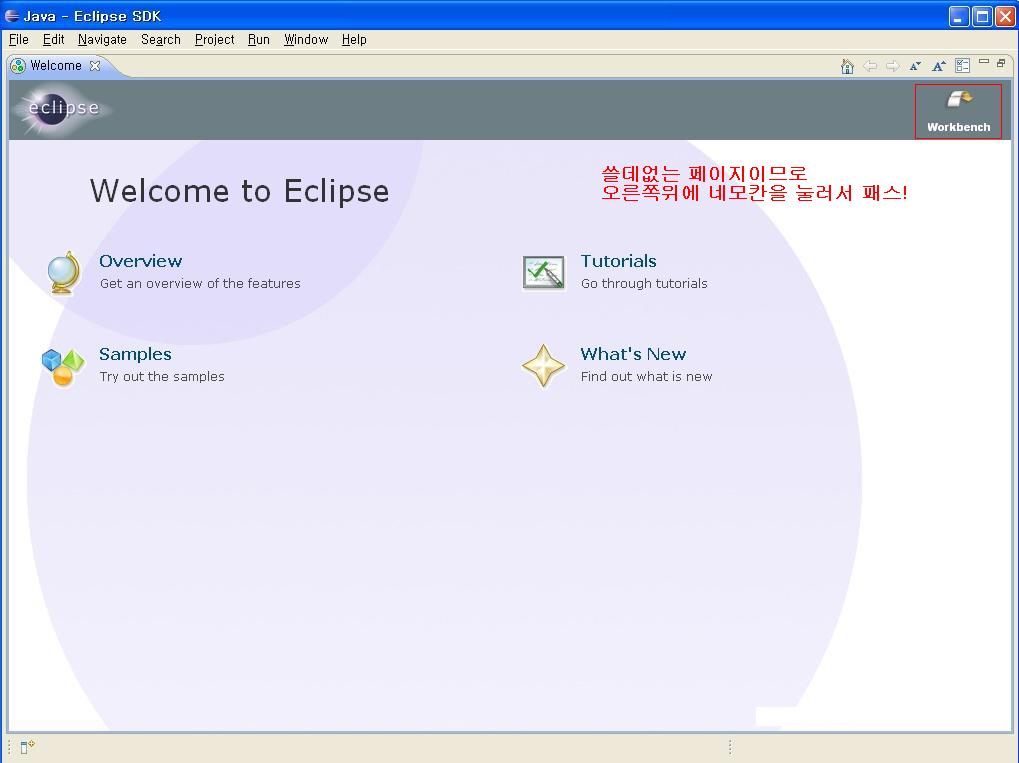The image size is (1019, 763).
Task: Open the Navigate menu
Action: [x=102, y=40]
